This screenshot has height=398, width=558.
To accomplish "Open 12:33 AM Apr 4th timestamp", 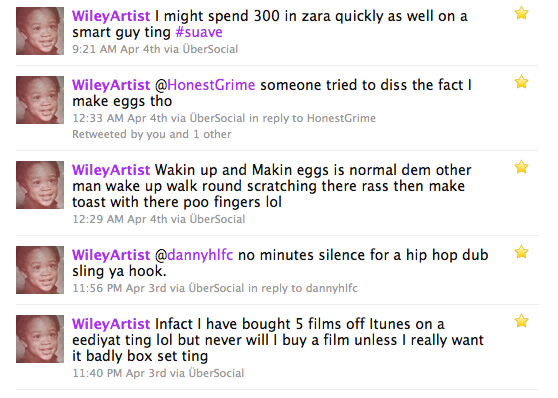I will click(120, 118).
